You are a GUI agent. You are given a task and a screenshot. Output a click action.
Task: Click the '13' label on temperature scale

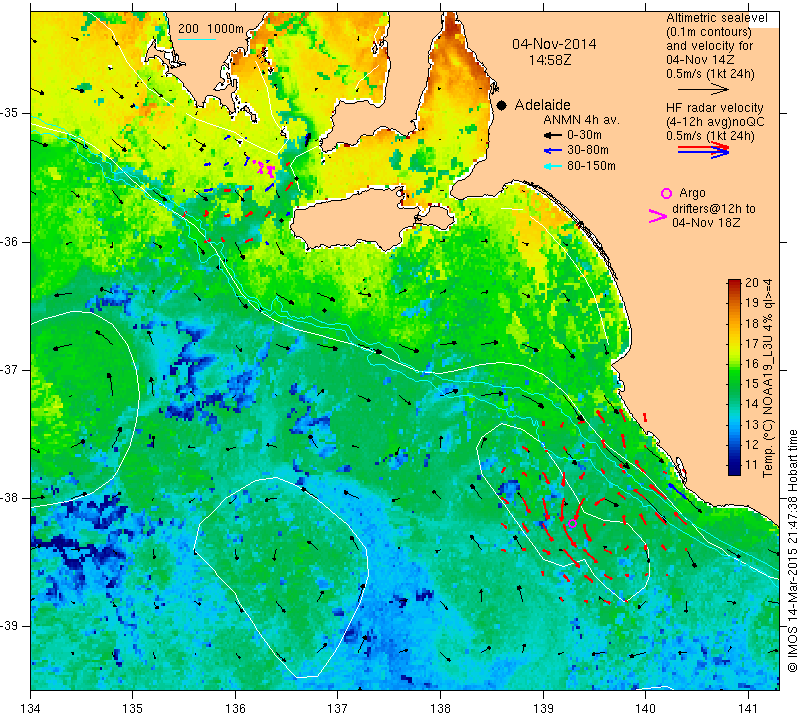click(x=752, y=425)
